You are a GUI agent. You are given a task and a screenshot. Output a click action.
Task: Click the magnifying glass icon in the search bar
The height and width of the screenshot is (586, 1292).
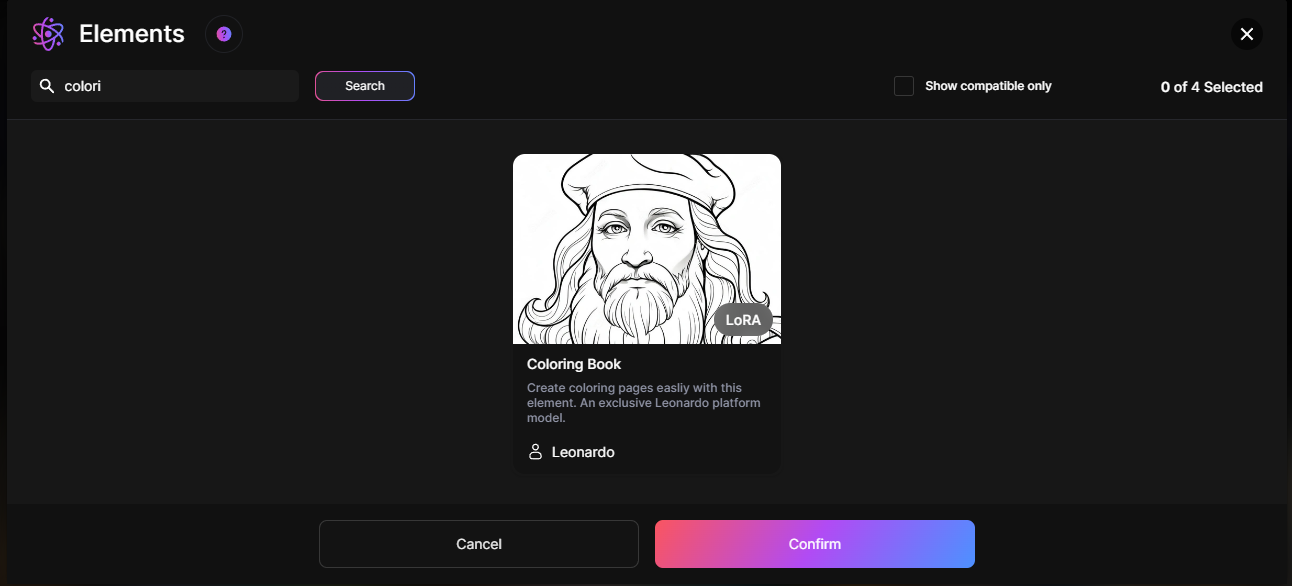coord(47,86)
